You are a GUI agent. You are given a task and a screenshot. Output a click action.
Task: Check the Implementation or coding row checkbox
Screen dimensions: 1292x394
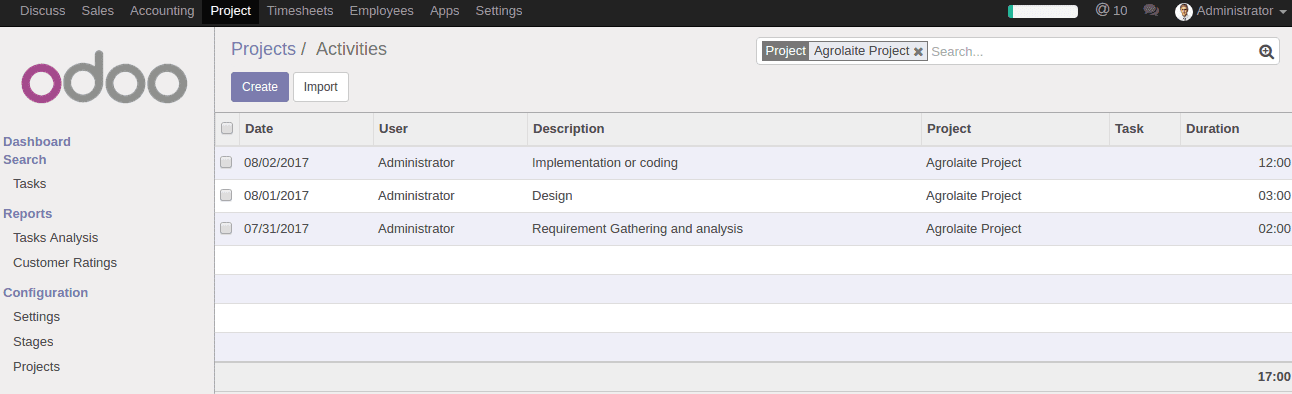(226, 162)
